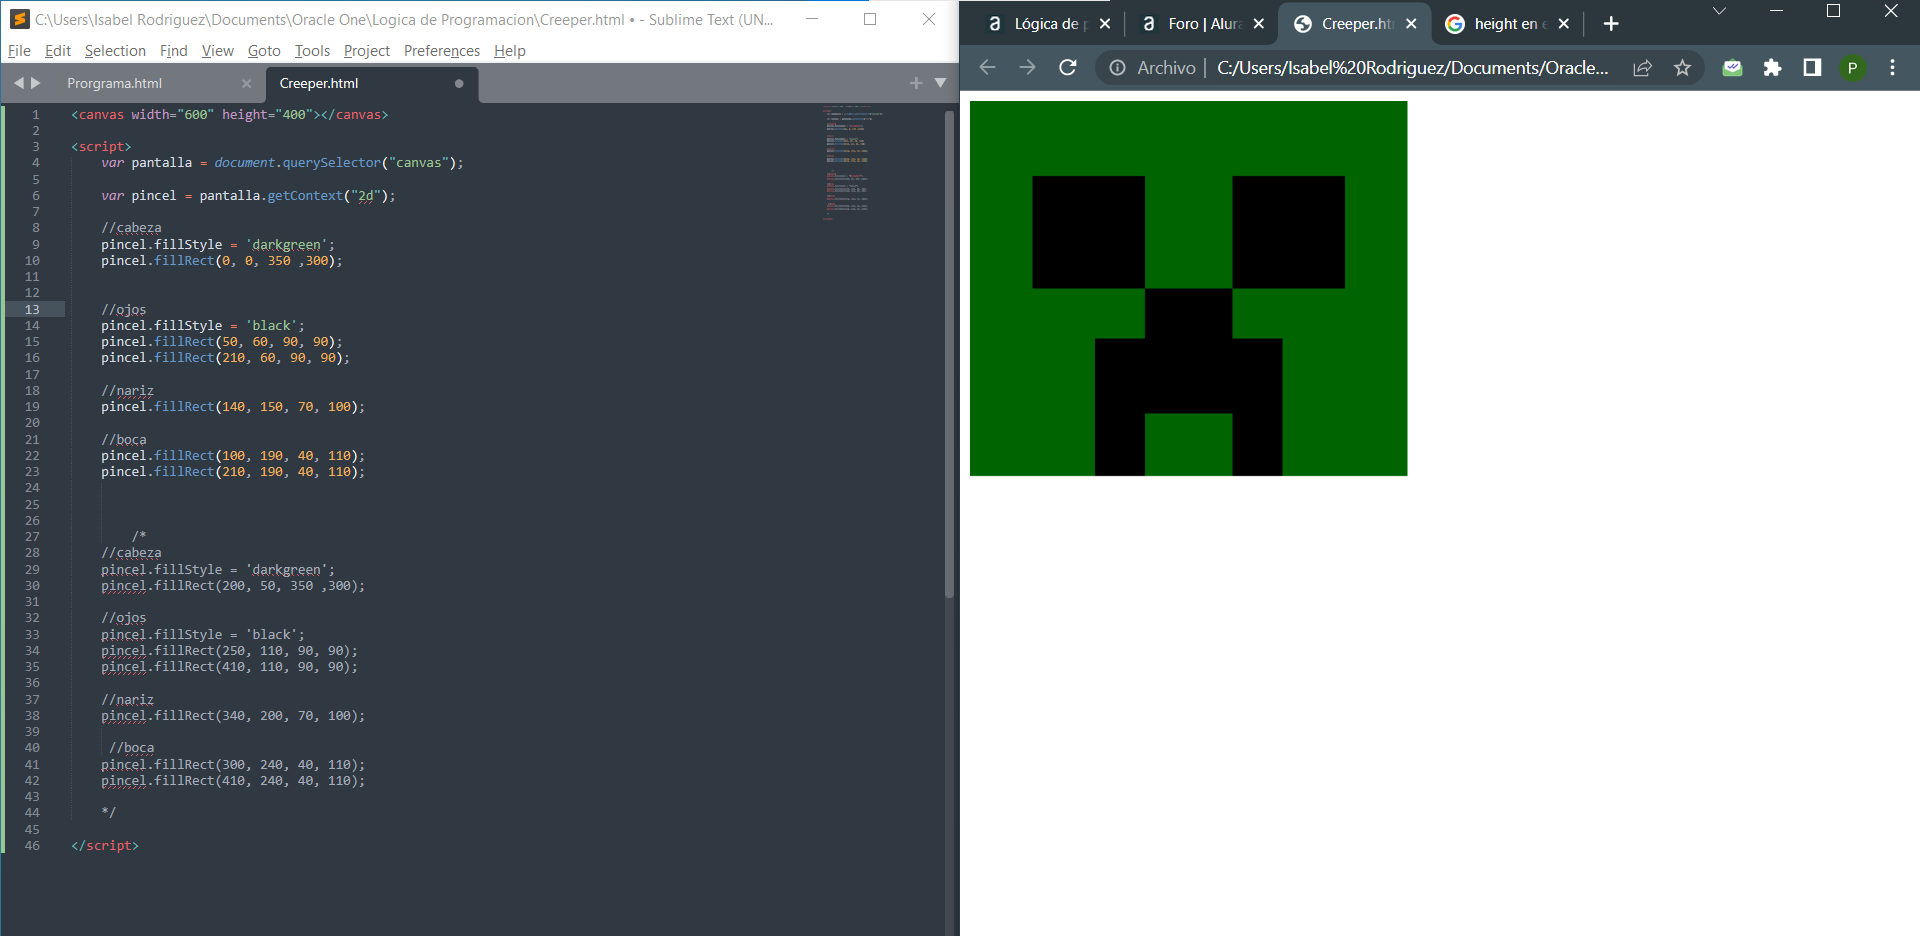The height and width of the screenshot is (936, 1920).
Task: Go to previous tab with left arrow
Action: coord(19,83)
